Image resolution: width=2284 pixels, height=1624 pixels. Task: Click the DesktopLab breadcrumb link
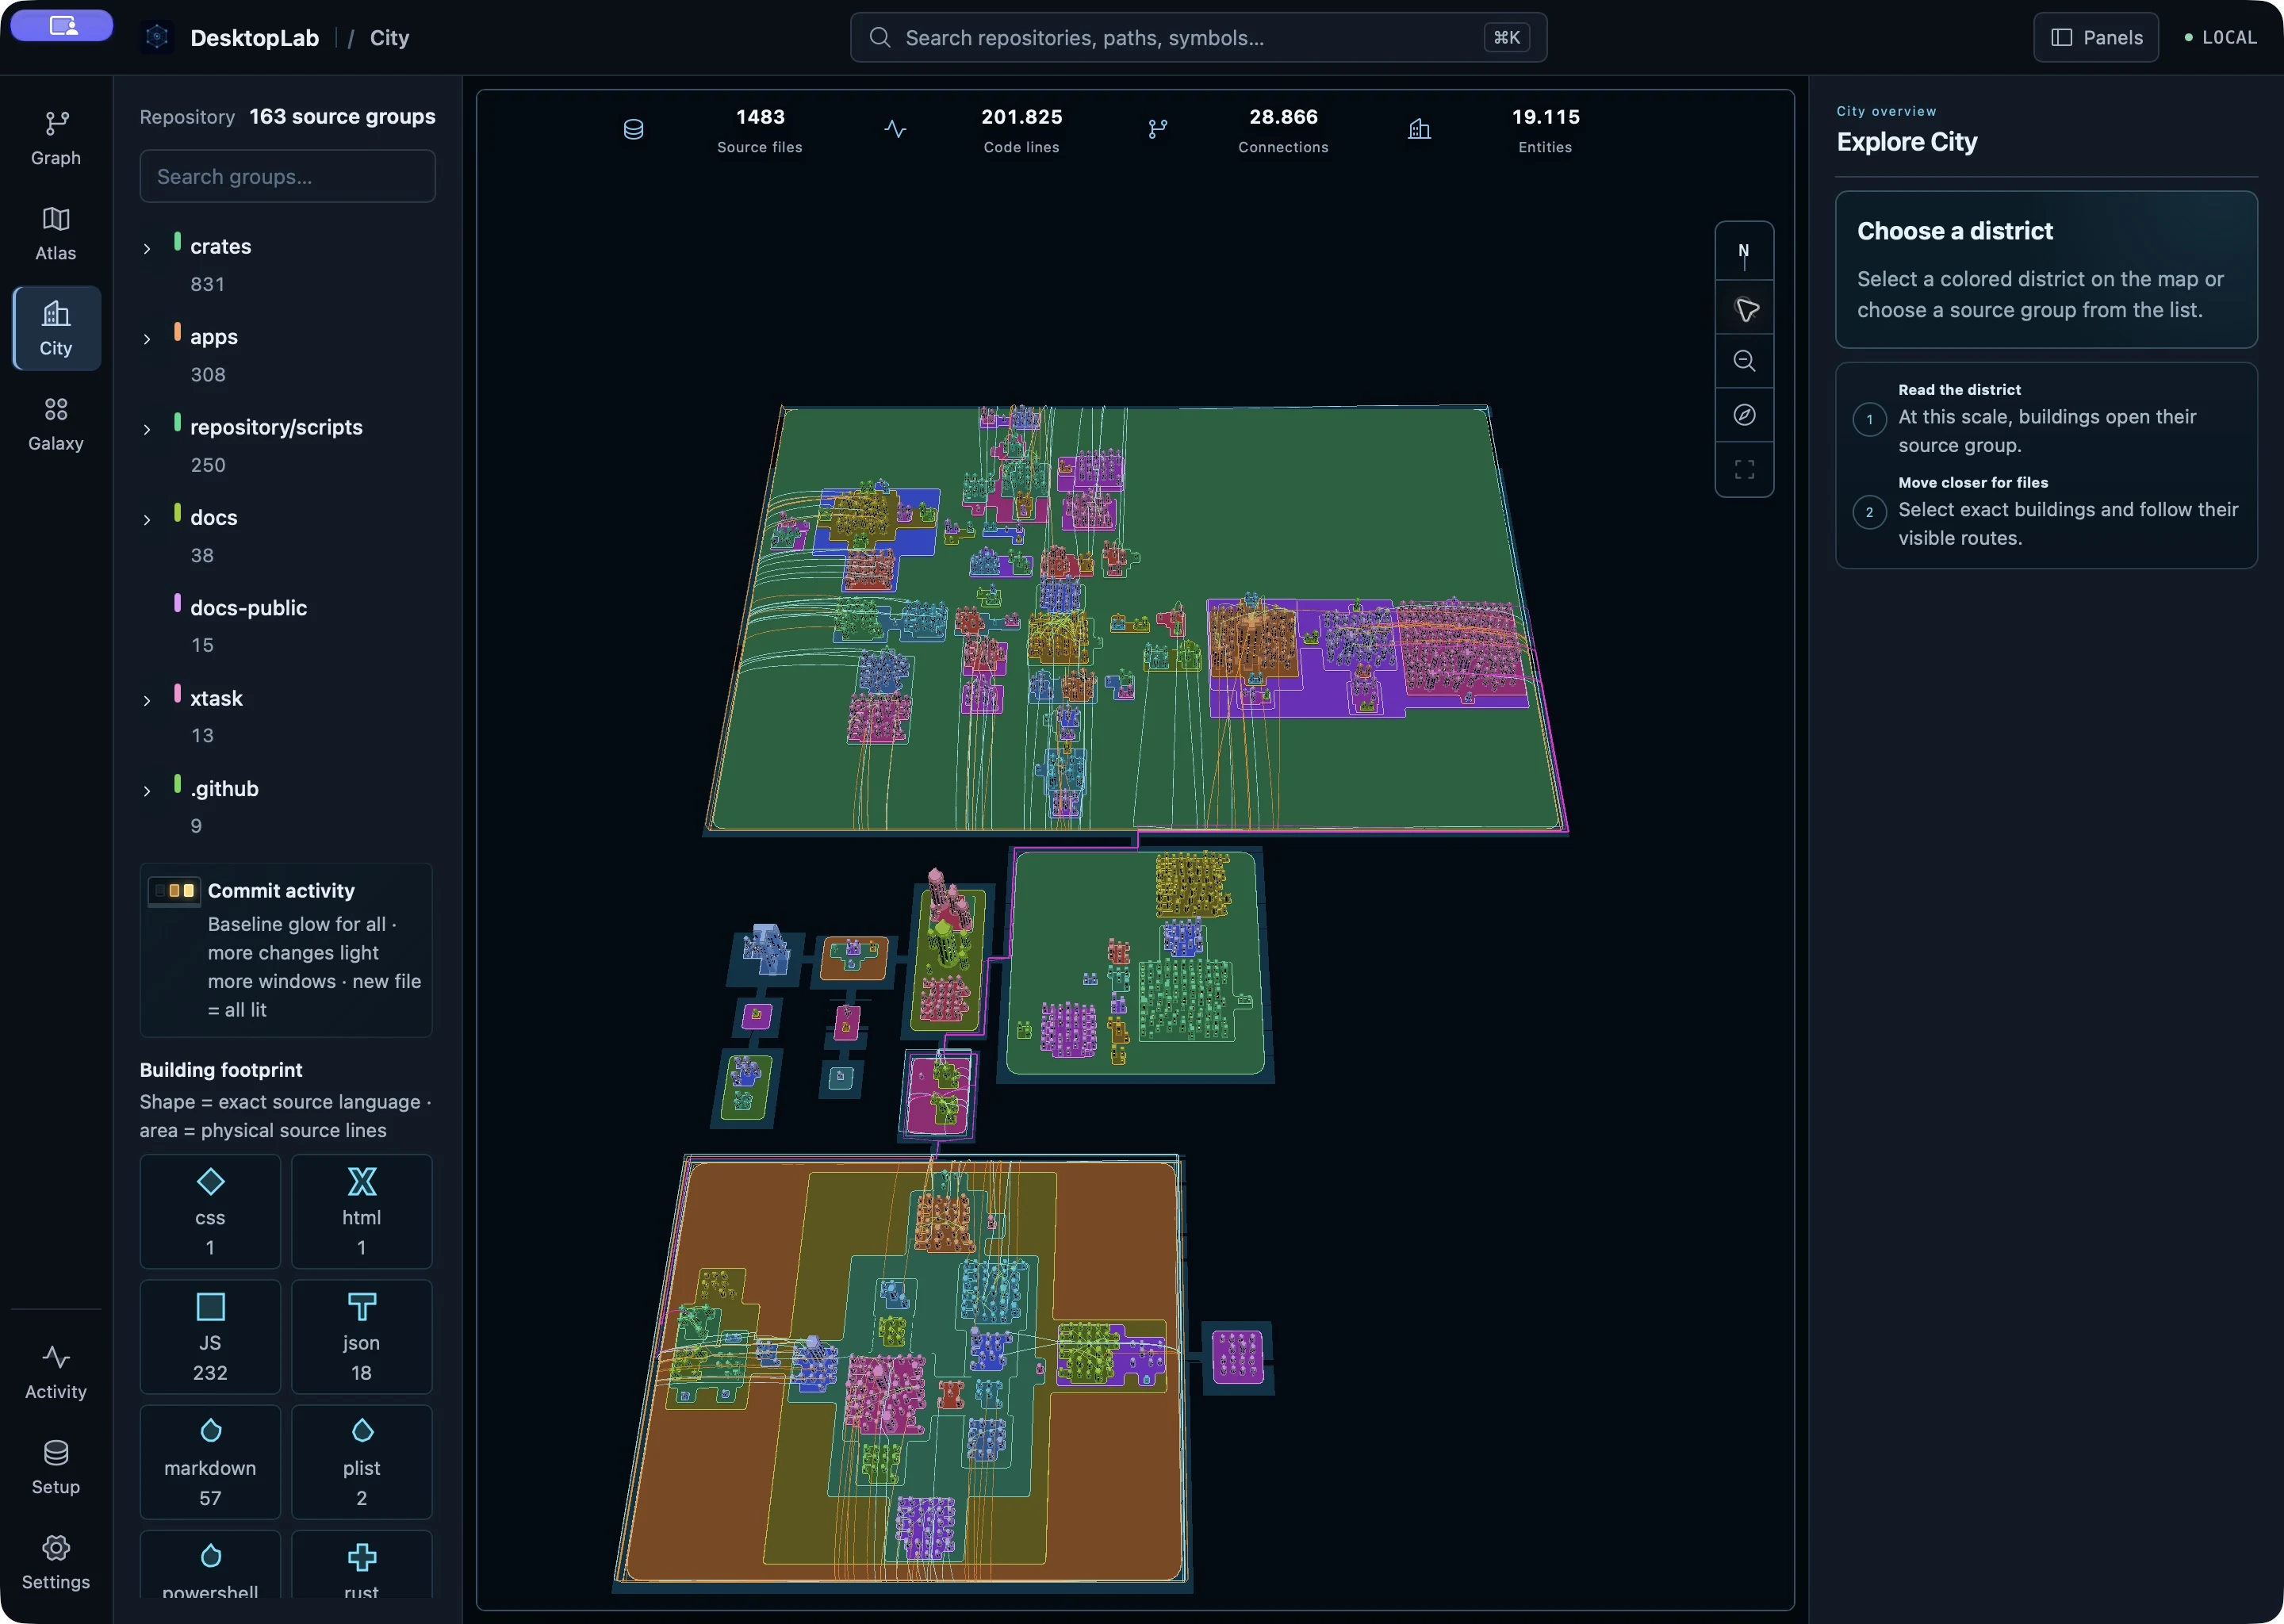(254, 38)
